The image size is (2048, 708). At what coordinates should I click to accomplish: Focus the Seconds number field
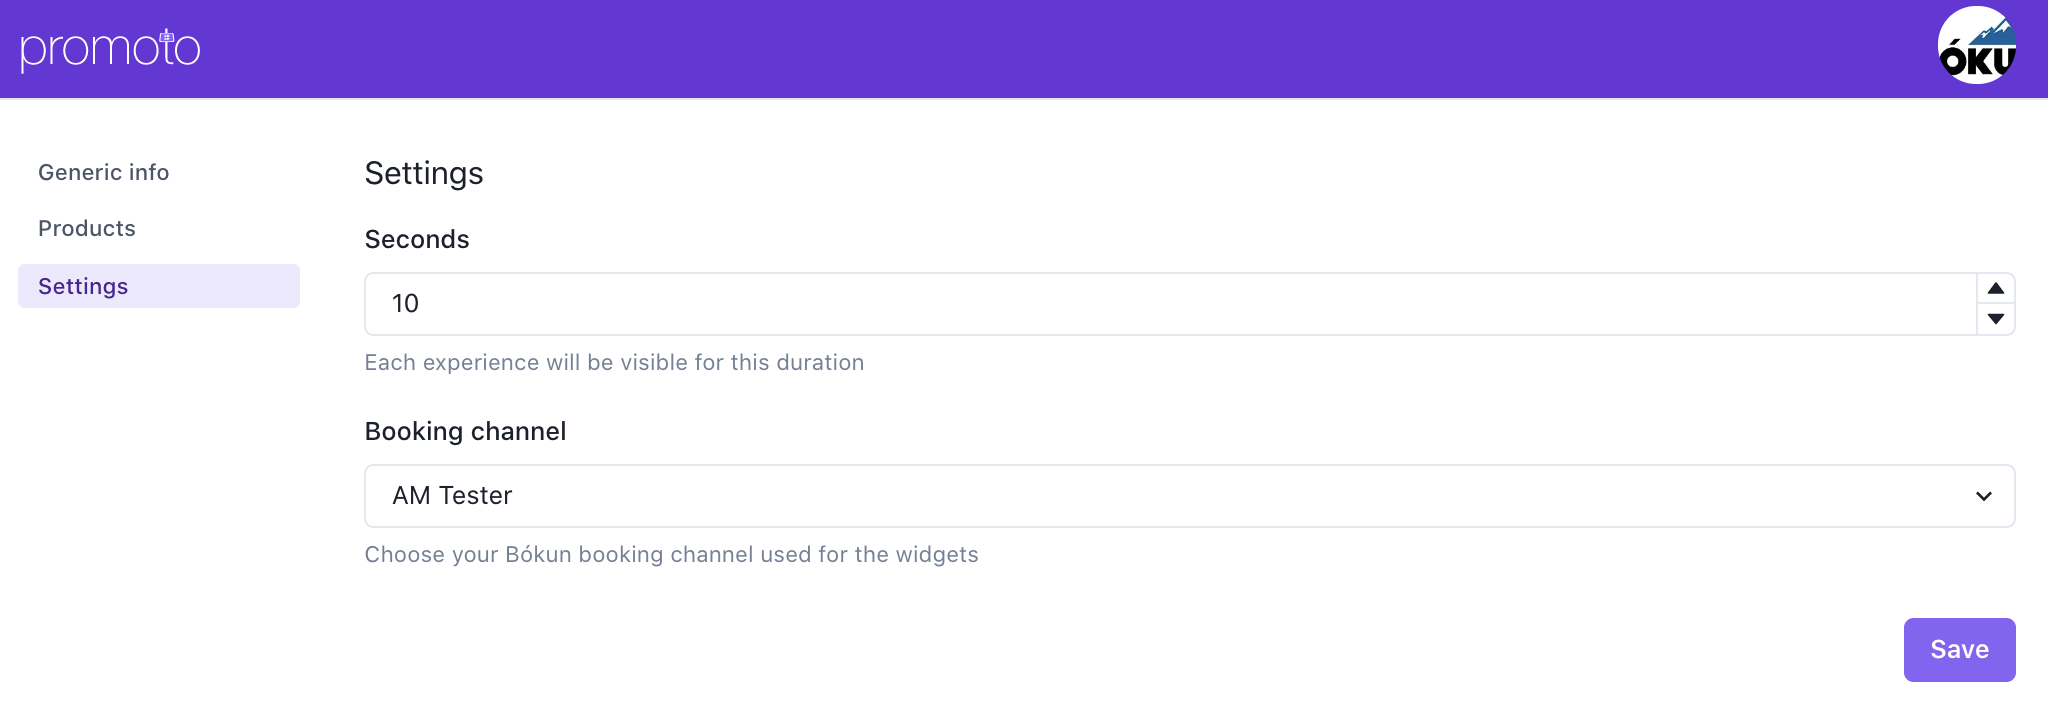click(1171, 304)
